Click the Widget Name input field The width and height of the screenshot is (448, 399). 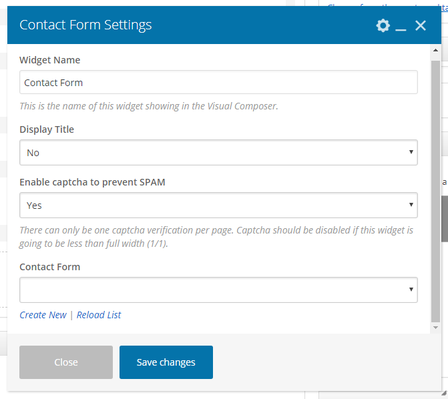coord(218,82)
